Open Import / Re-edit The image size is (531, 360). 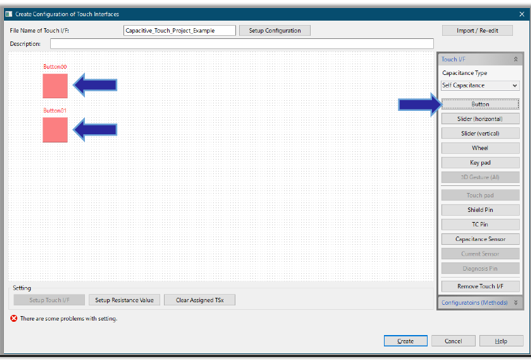coord(477,30)
